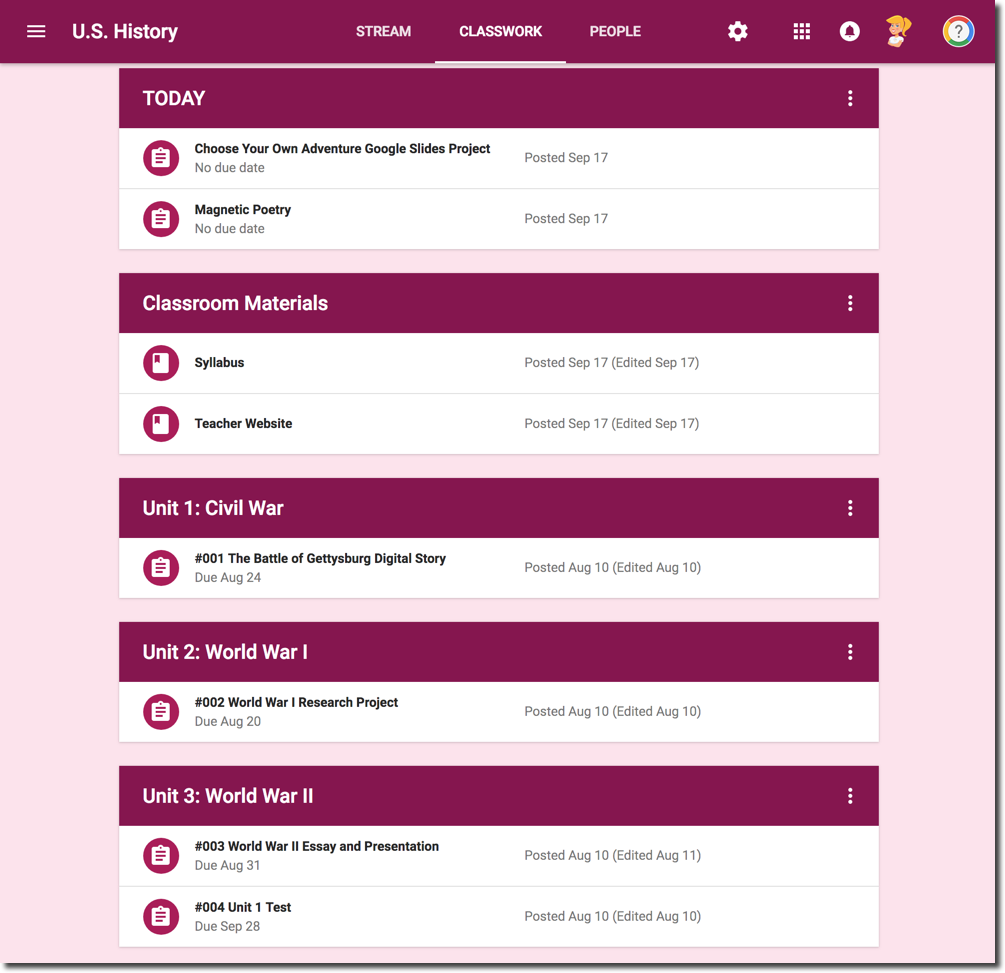
Task: Click the Magnetic Poetry assignment icon
Action: point(161,219)
